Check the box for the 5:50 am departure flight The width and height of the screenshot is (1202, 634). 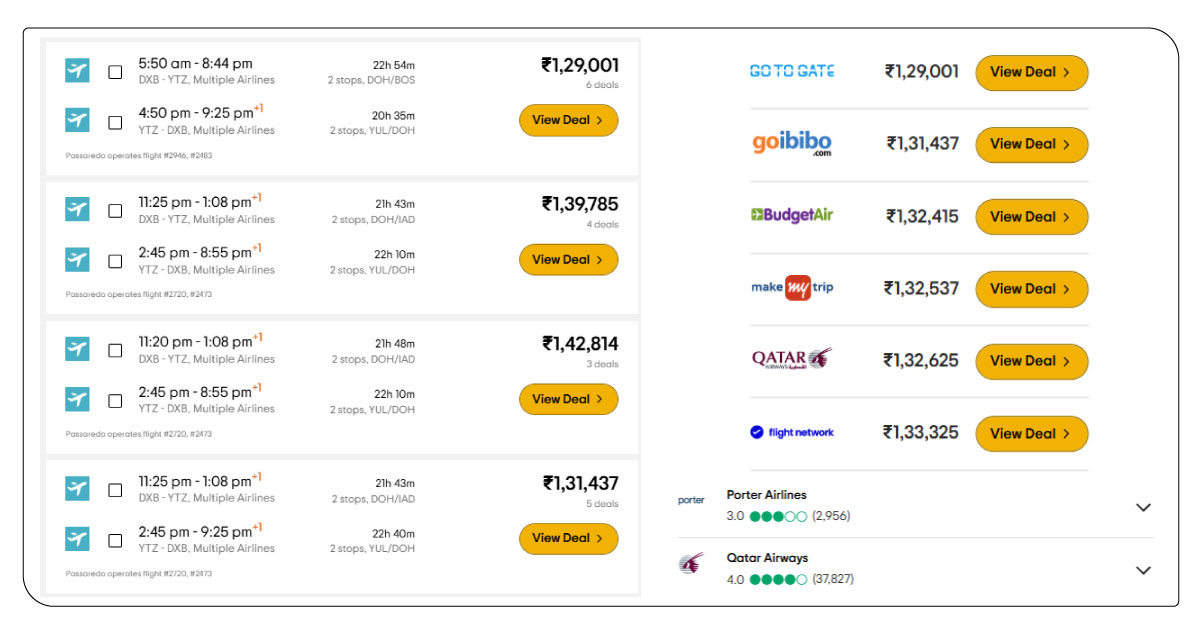[113, 70]
